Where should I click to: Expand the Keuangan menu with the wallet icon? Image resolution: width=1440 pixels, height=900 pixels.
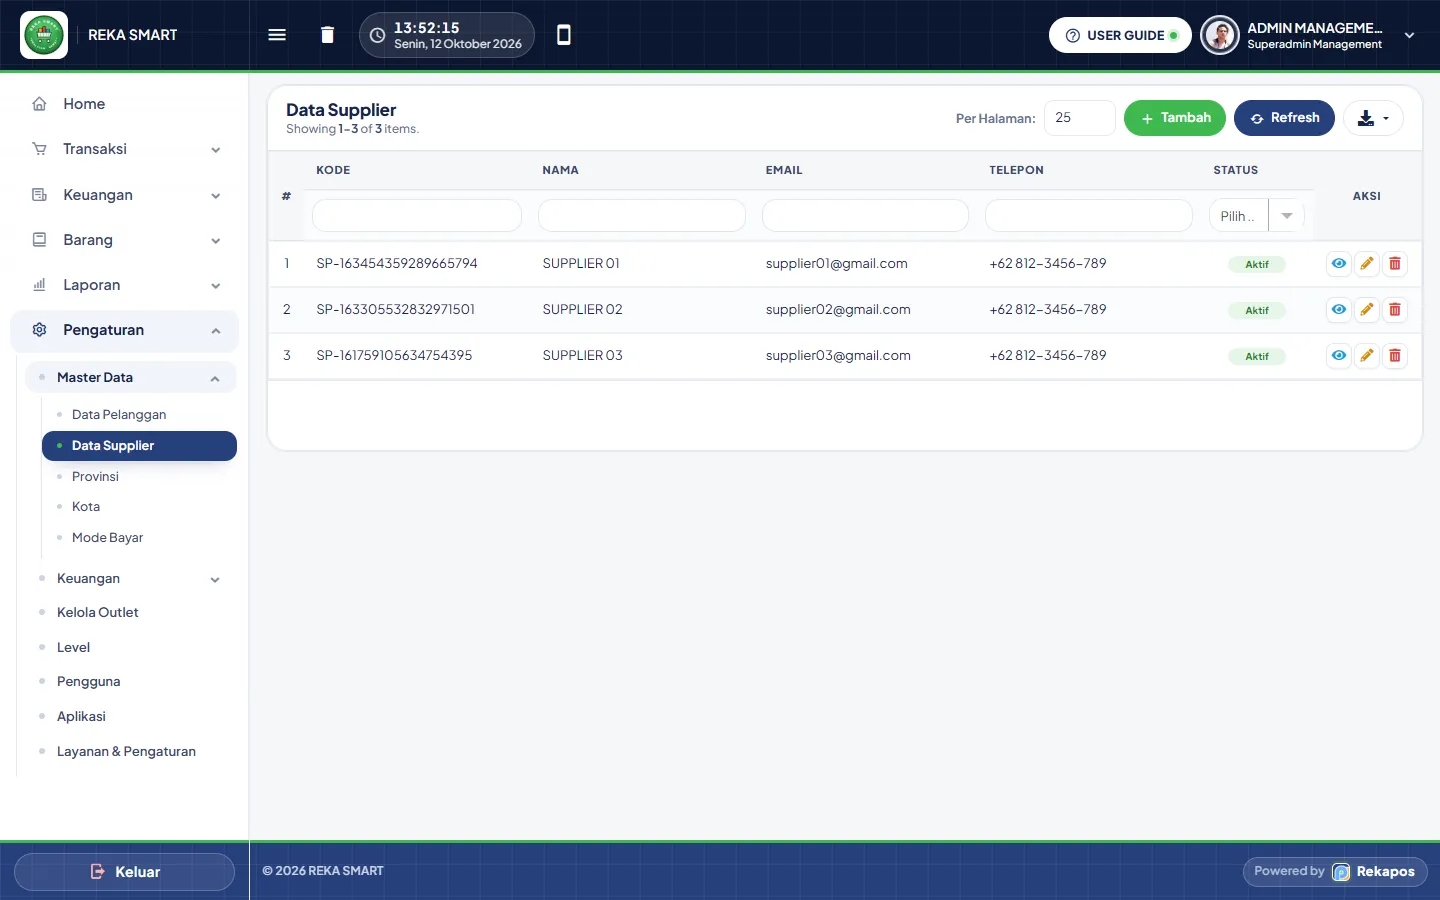(125, 195)
